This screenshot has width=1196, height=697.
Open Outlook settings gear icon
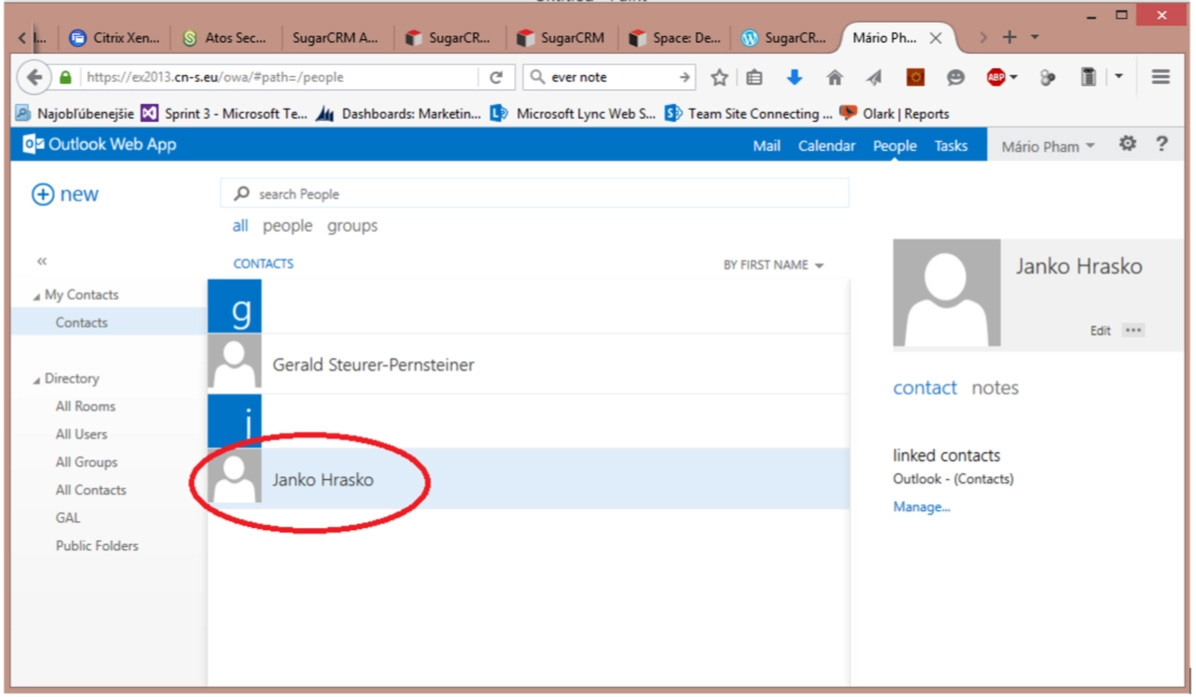click(1127, 143)
